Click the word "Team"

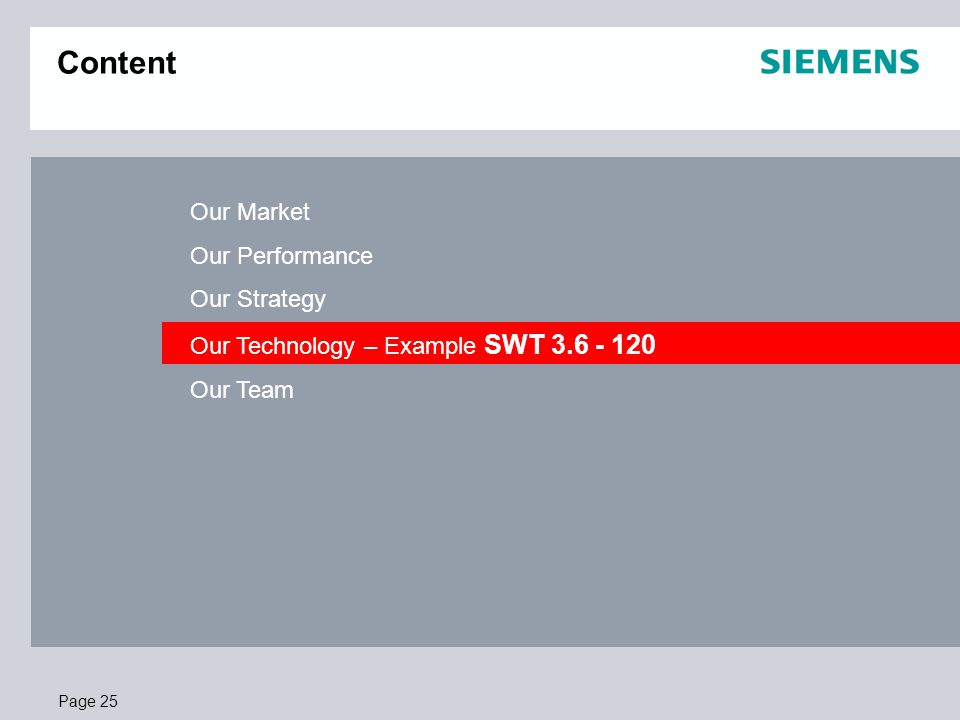tap(265, 390)
